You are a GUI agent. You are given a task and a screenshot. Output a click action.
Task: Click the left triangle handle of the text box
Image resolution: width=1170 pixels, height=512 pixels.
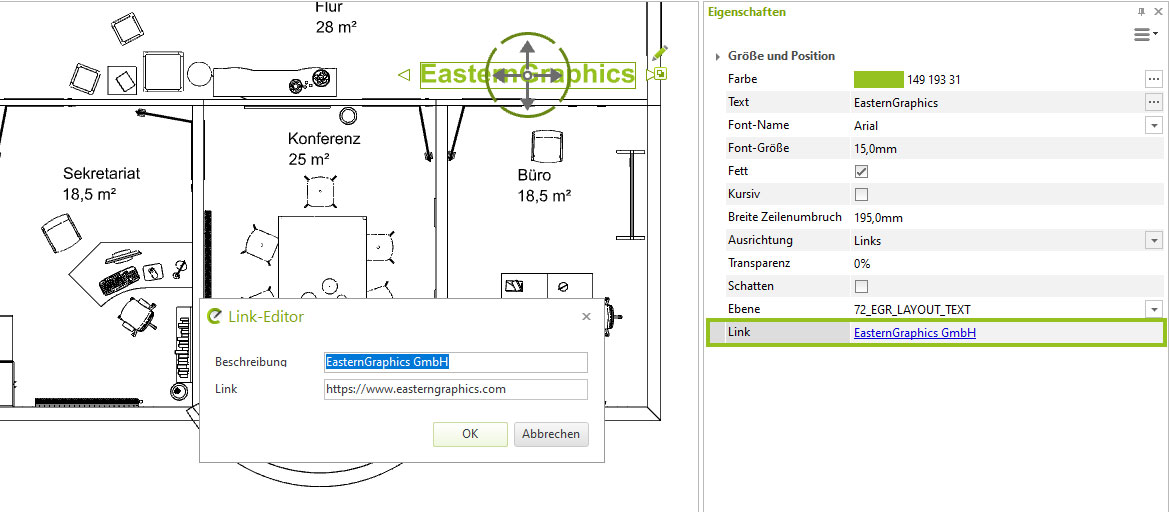point(404,75)
